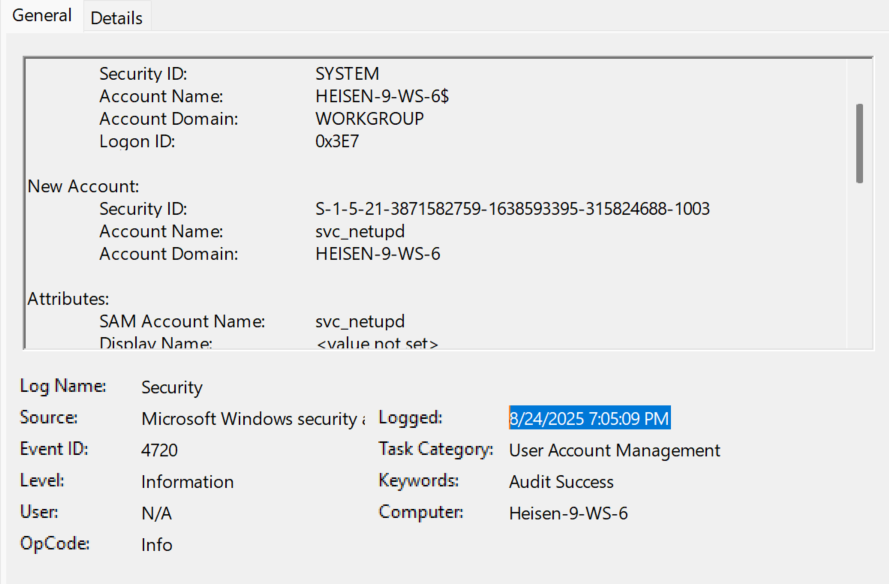Click the Task Category value User Account Management

click(x=614, y=450)
